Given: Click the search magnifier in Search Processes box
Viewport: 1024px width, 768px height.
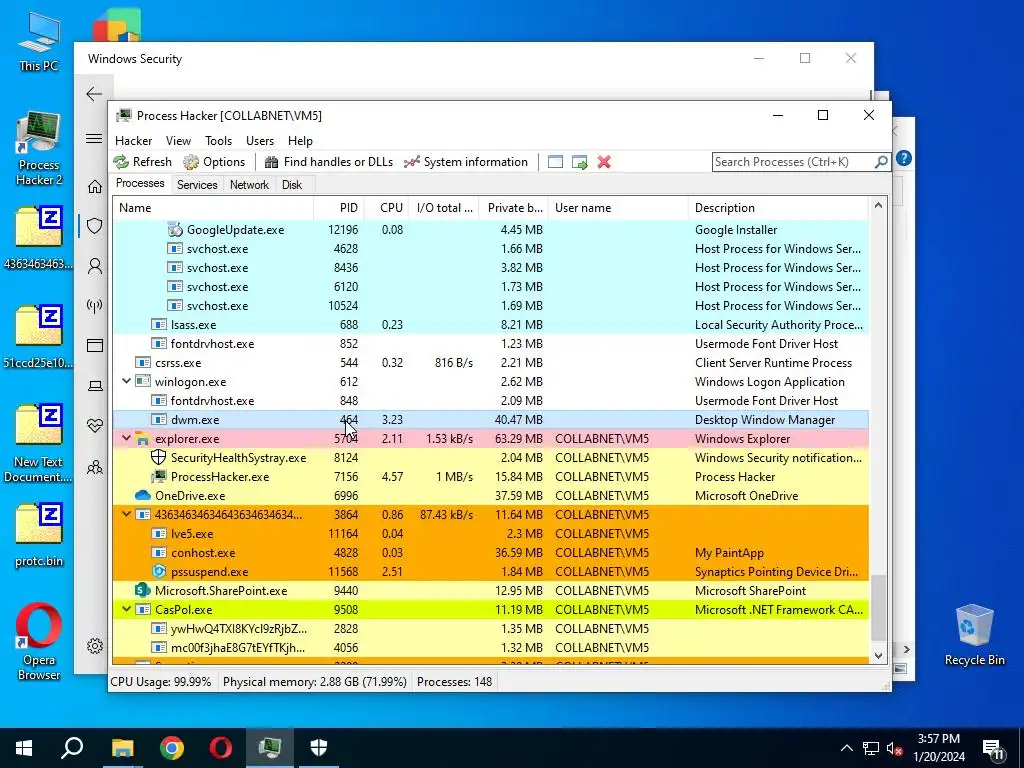Looking at the screenshot, I should (881, 162).
